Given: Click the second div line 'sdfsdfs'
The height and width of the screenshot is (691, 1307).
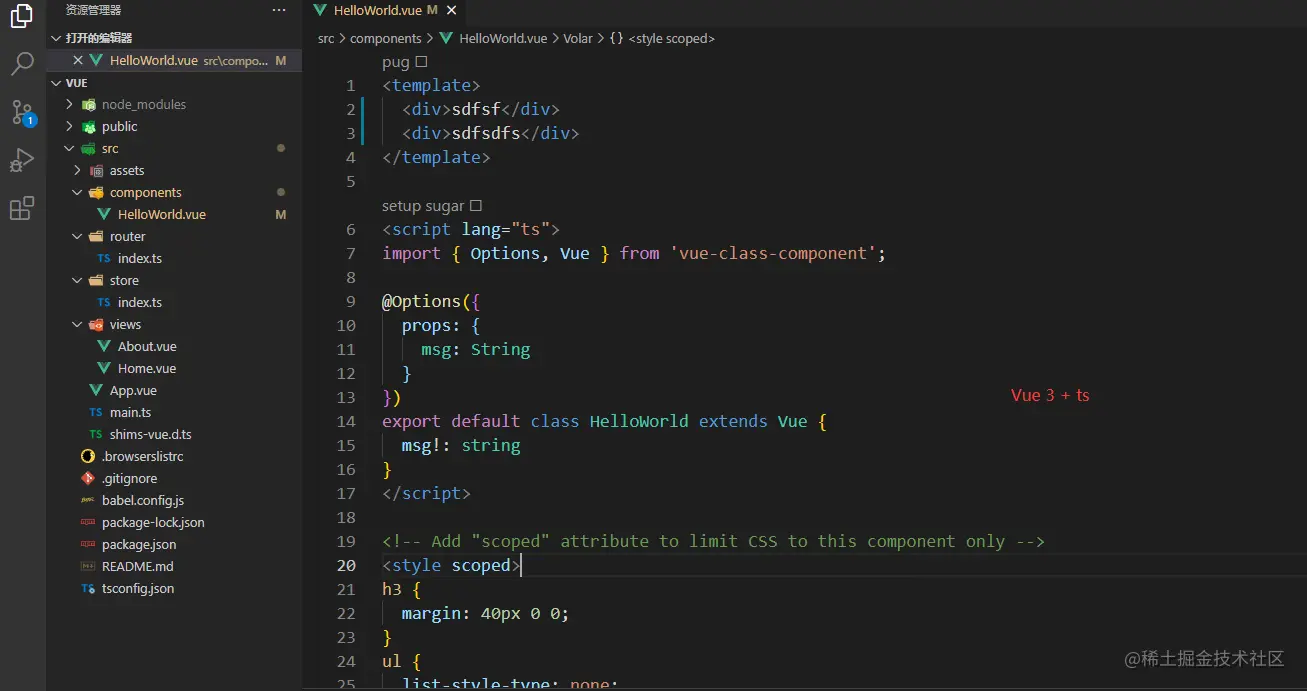Looking at the screenshot, I should pos(491,133).
